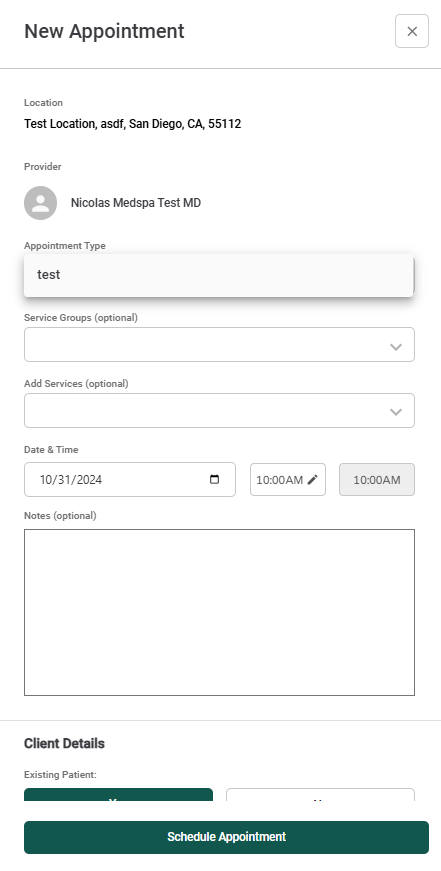Click into the Notes text area
Screen dimensions: 441x871
click(x=219, y=612)
